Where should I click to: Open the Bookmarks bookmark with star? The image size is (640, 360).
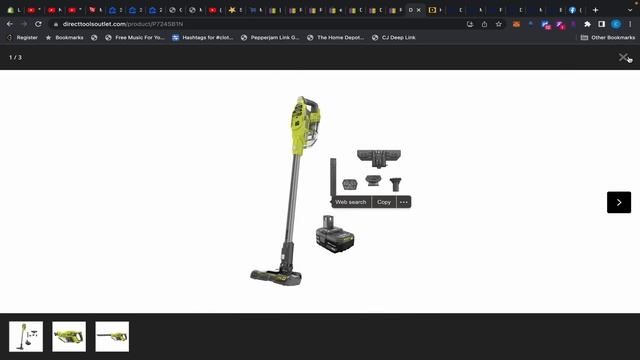(x=64, y=38)
